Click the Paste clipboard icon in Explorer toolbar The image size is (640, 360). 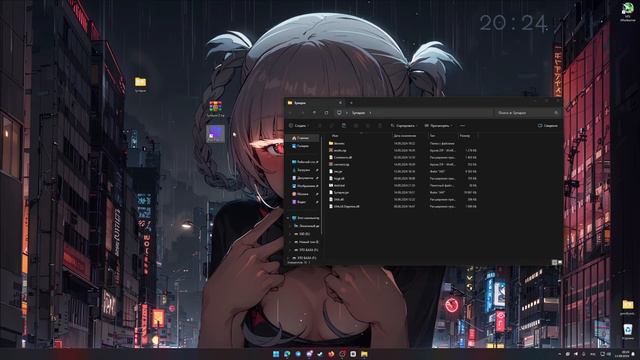click(x=344, y=126)
